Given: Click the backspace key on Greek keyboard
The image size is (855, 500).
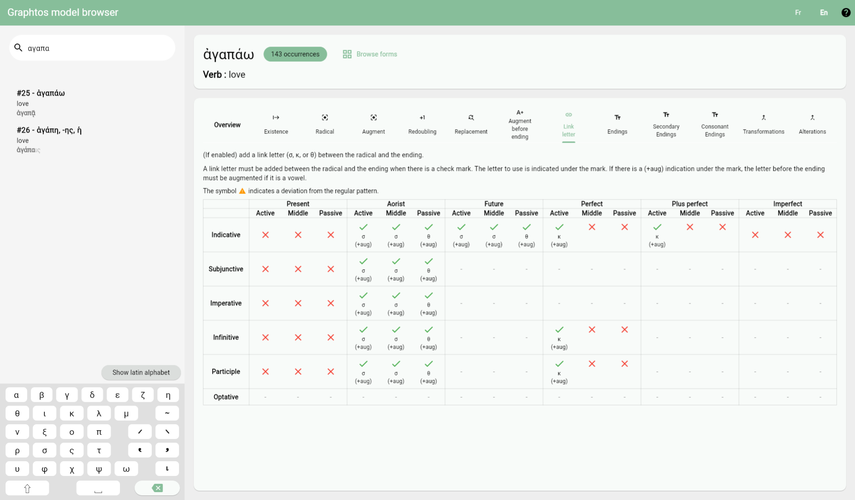Looking at the screenshot, I should [157, 488].
